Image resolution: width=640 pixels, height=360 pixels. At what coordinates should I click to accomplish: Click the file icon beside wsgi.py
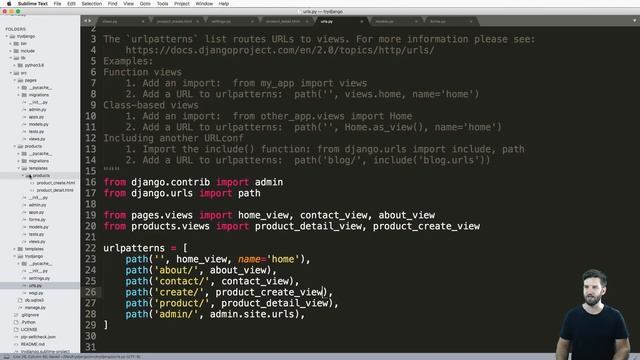[x=24, y=293]
